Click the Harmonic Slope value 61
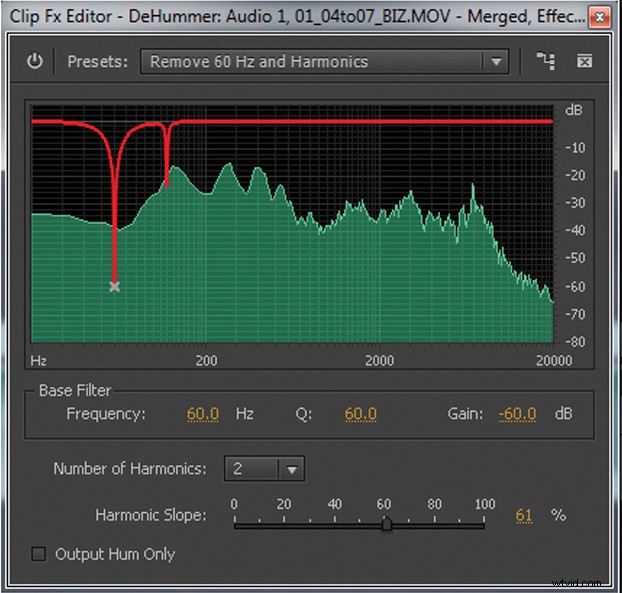Viewport: 622px width, 593px height. pyautogui.click(x=524, y=516)
